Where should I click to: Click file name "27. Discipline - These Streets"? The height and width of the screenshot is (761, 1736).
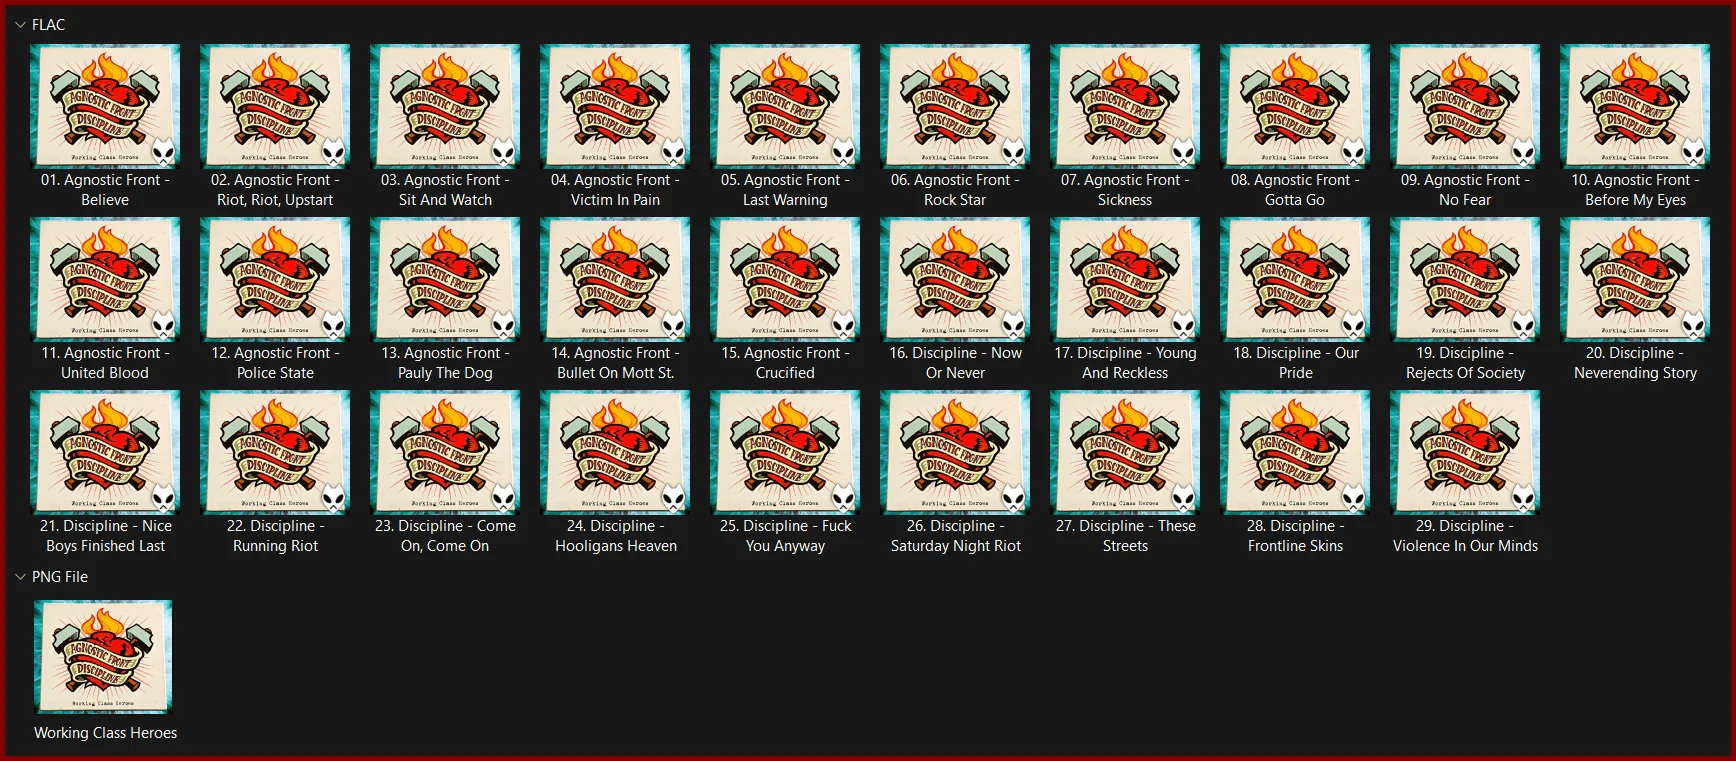coord(1125,536)
